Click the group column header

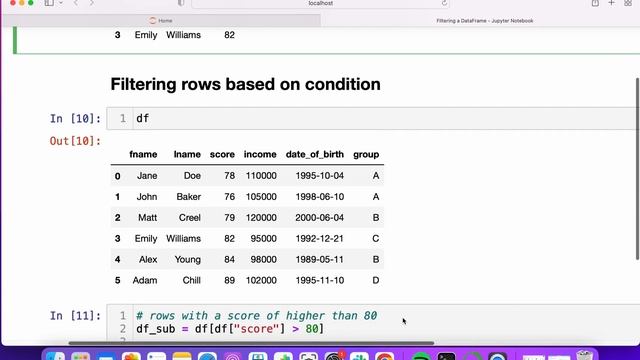point(366,154)
